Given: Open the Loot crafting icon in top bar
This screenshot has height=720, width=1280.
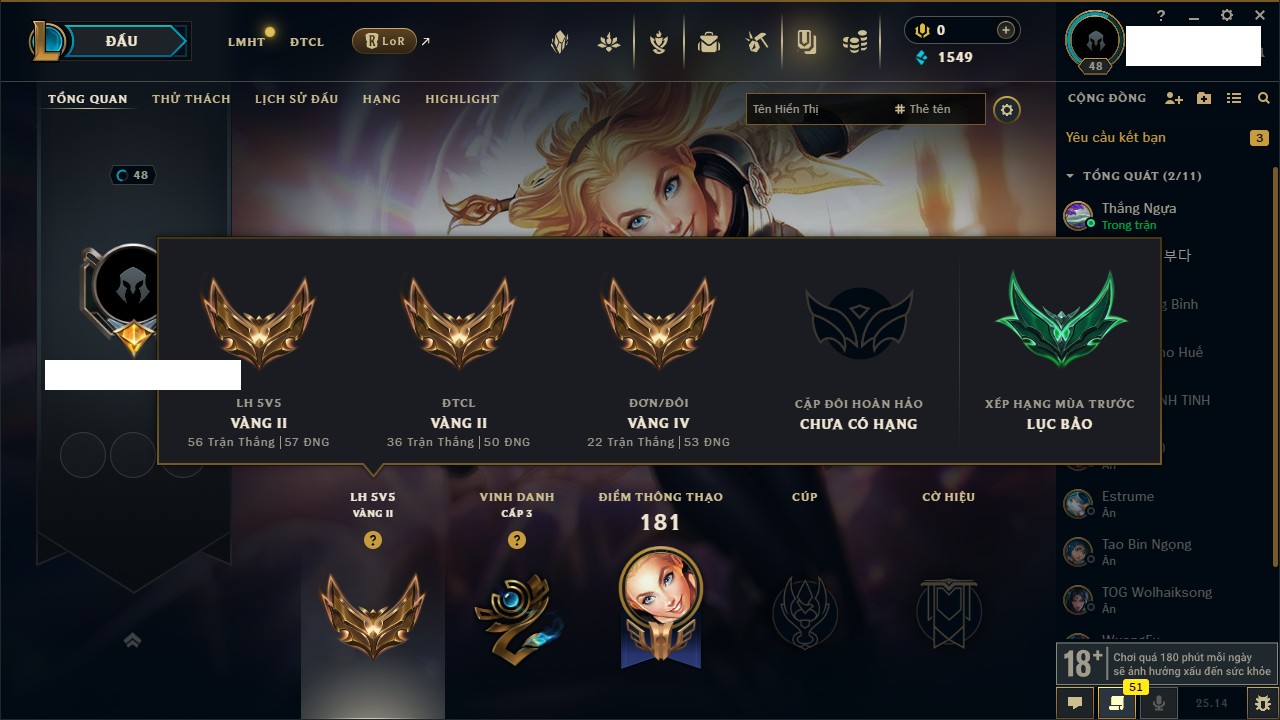Looking at the screenshot, I should click(756, 42).
